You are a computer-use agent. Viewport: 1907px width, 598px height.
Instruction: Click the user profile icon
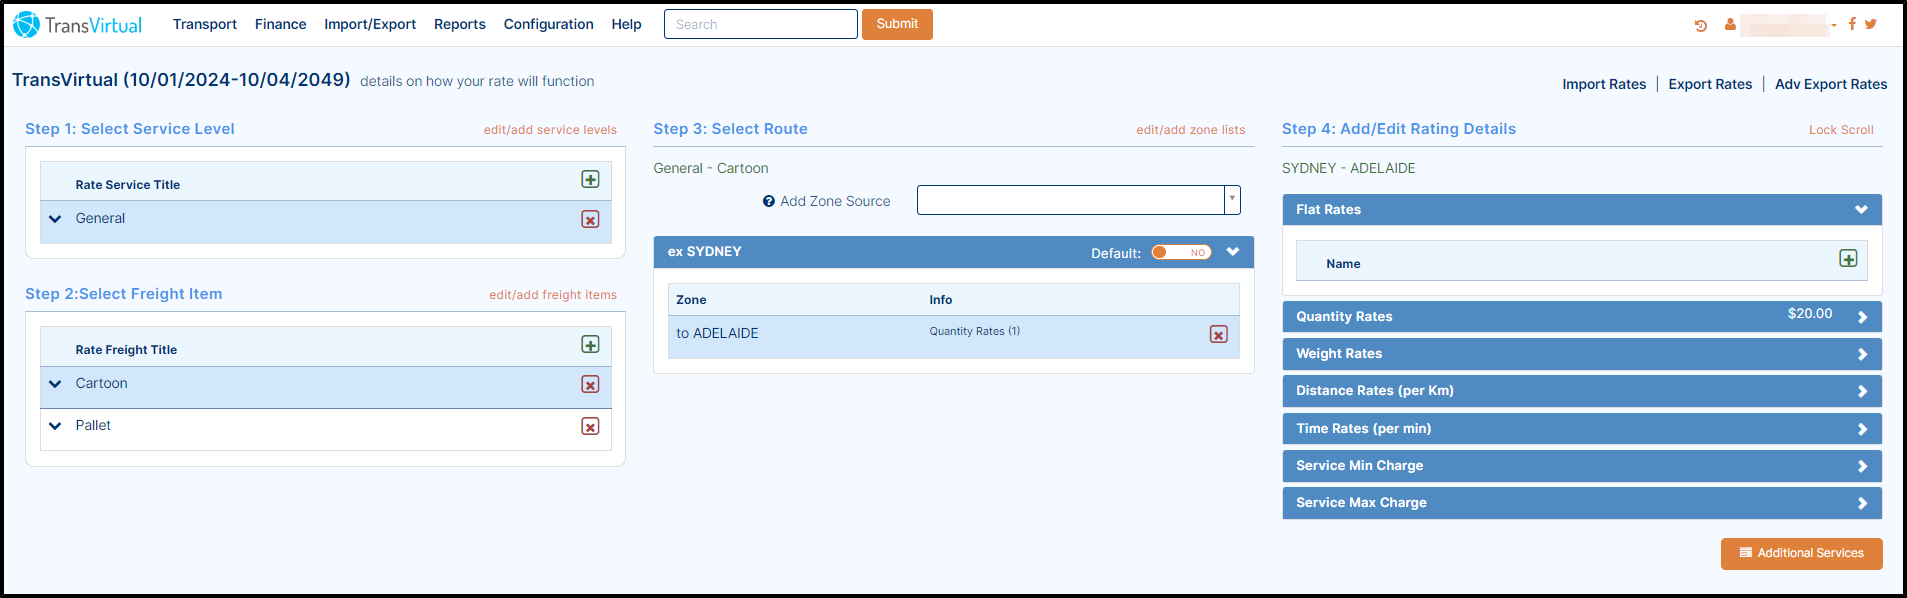1730,24
